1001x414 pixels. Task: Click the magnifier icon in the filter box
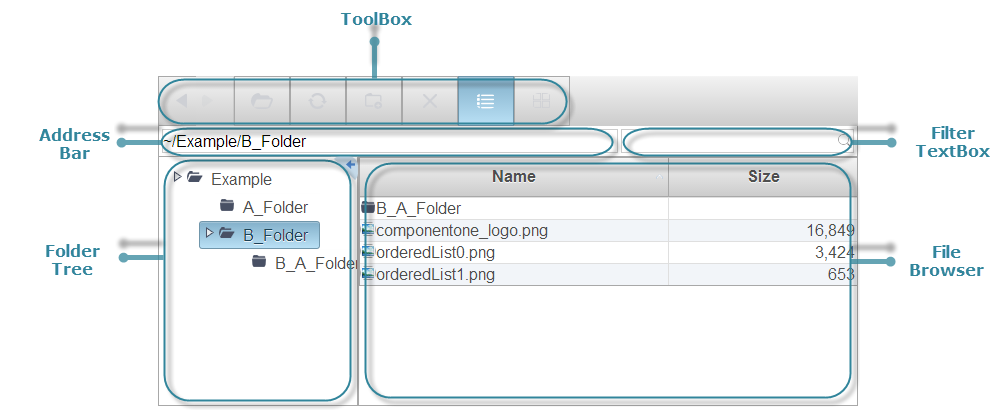(x=844, y=142)
